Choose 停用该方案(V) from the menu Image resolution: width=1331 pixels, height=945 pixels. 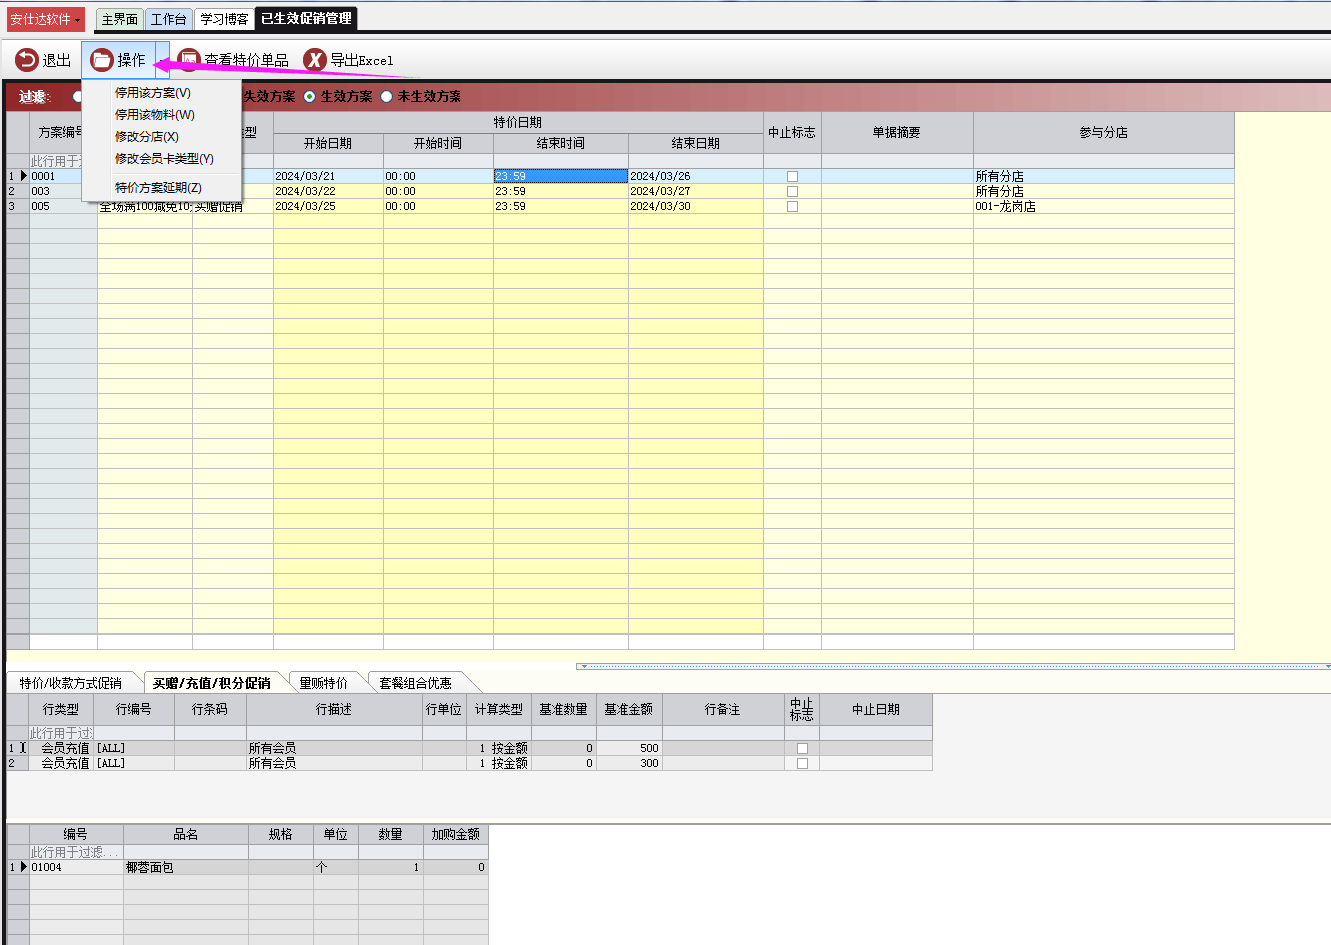(x=153, y=93)
